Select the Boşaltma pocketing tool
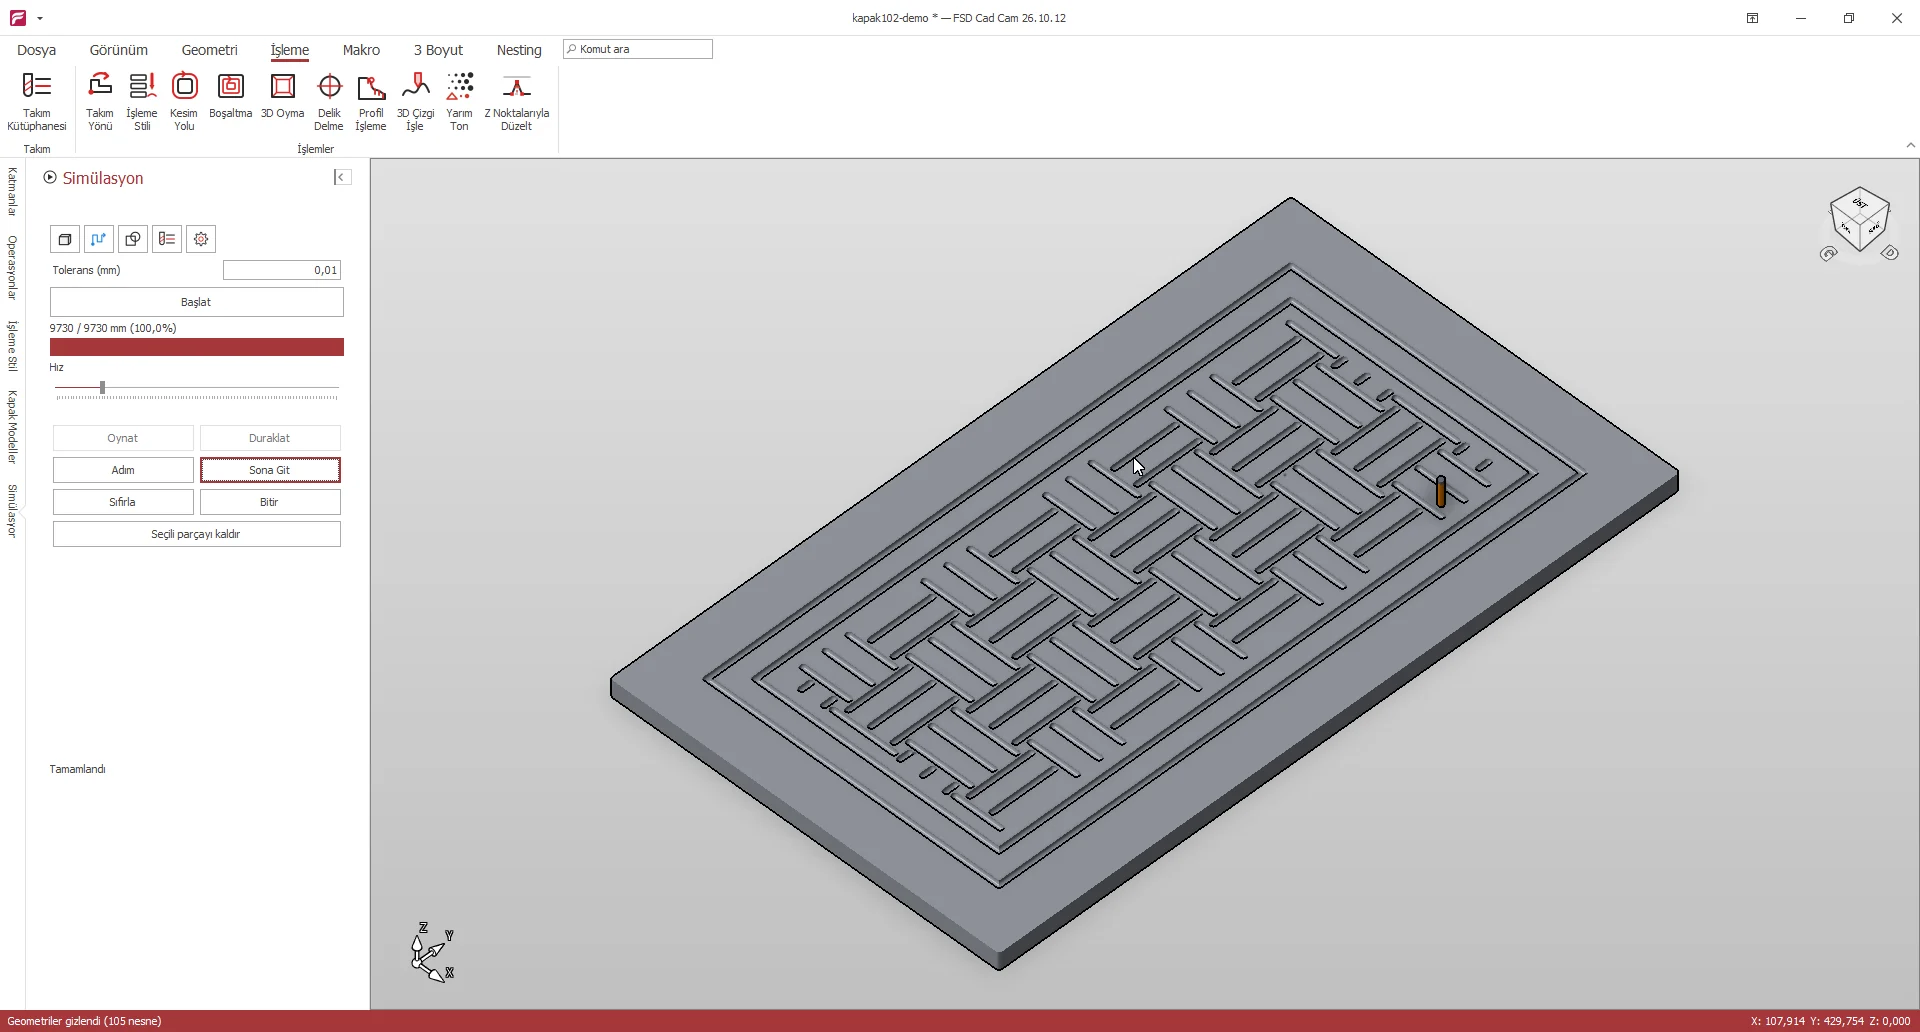Image resolution: width=1920 pixels, height=1032 pixels. coord(230,96)
